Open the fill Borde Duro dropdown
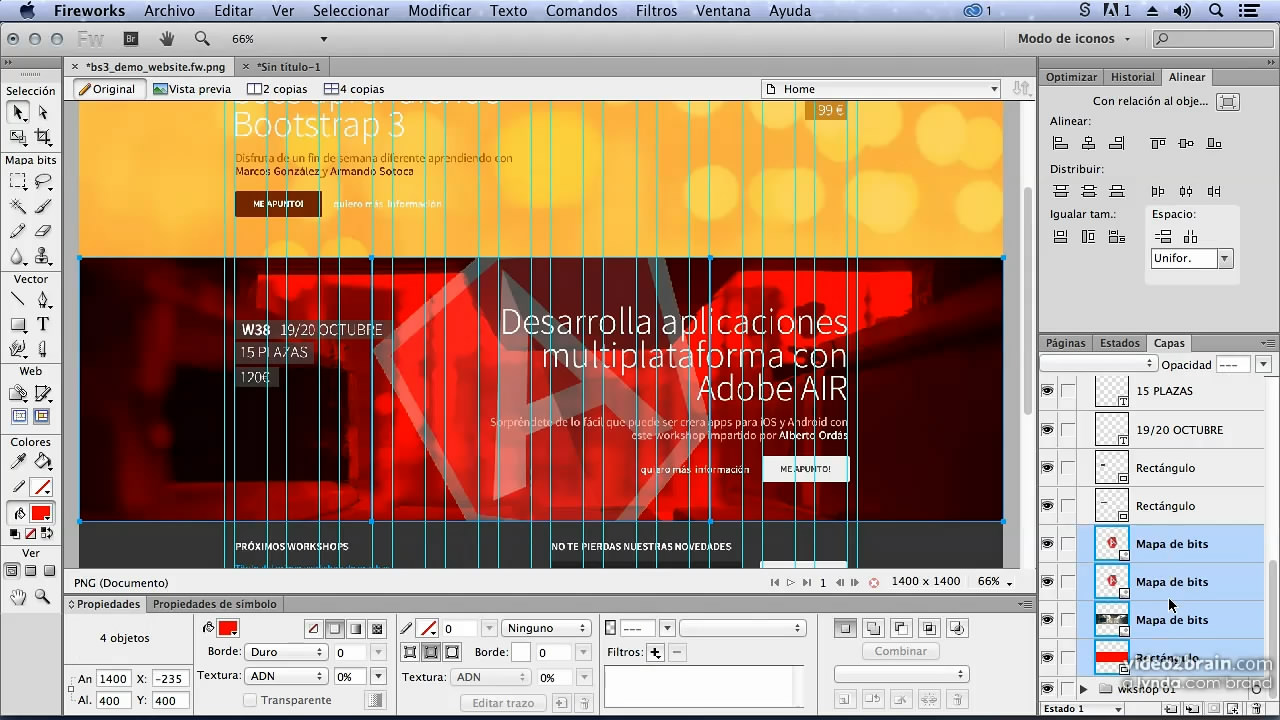The width and height of the screenshot is (1280, 720). coord(288,652)
